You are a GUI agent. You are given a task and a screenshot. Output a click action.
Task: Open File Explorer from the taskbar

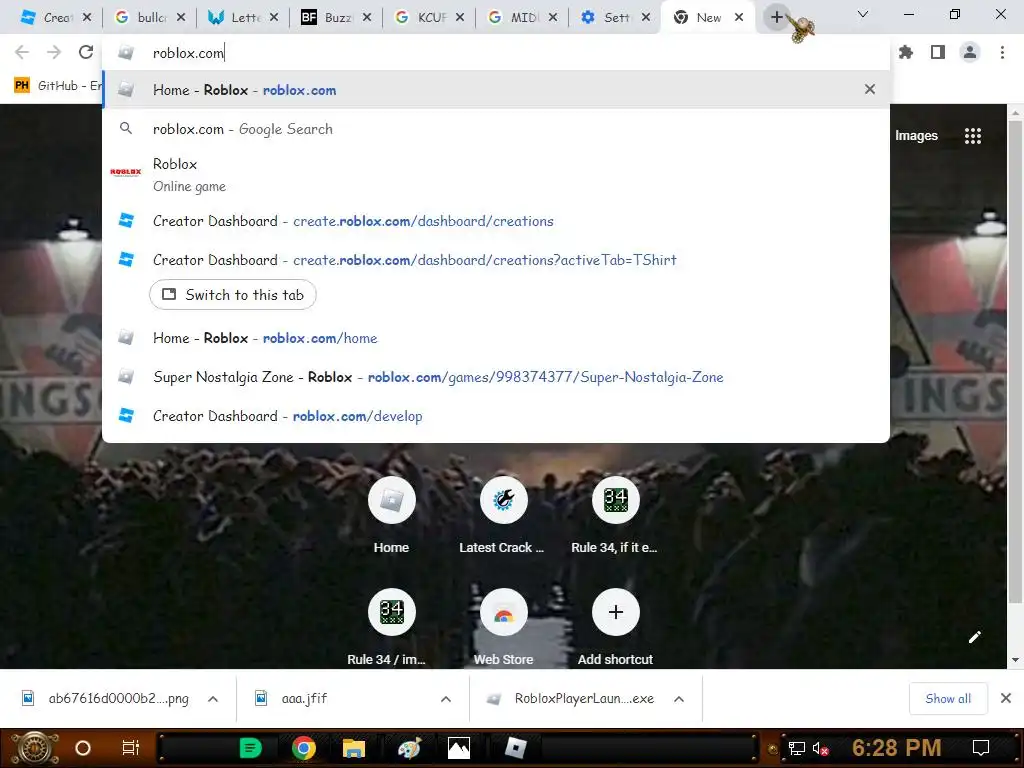pos(353,748)
